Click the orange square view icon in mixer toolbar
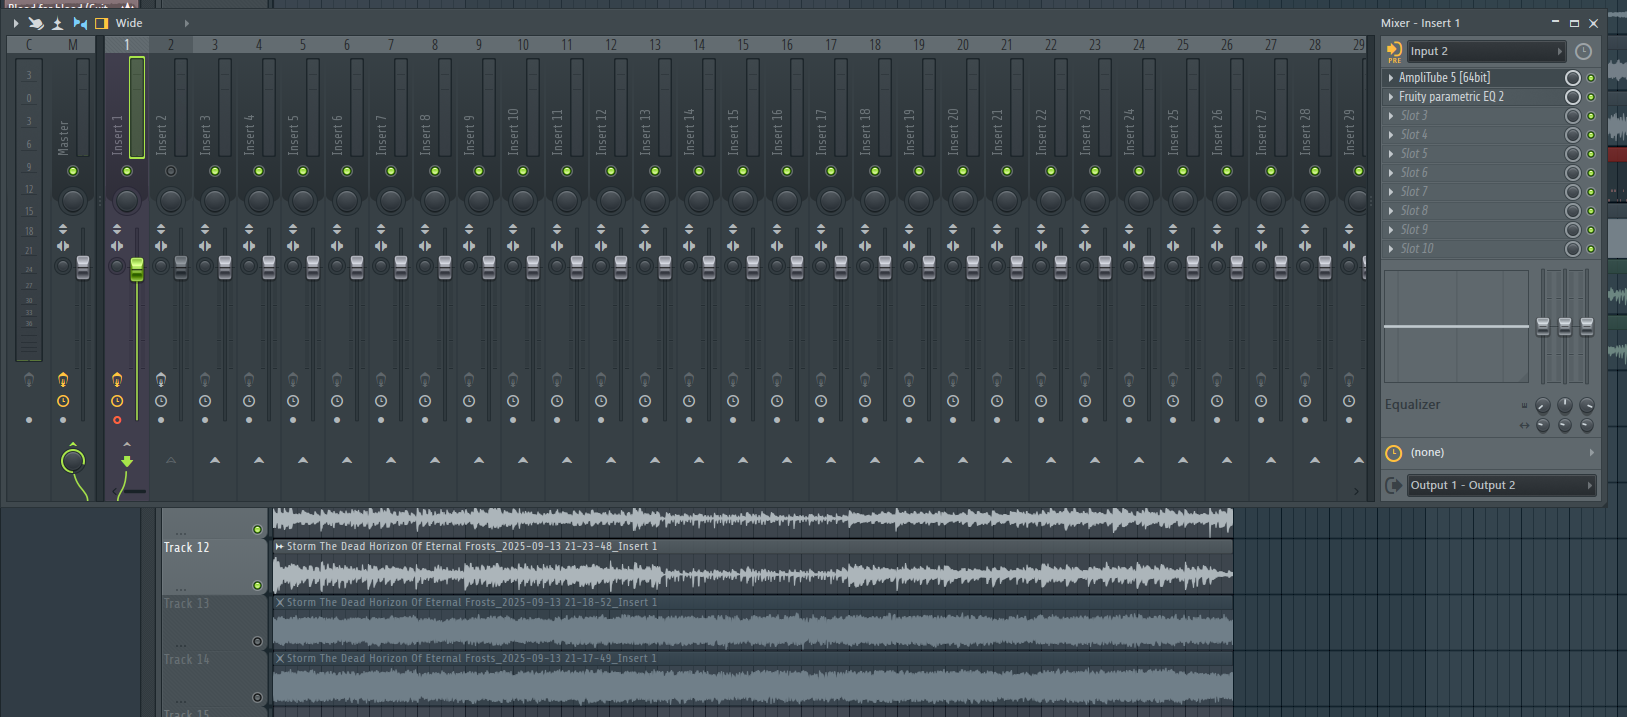Image resolution: width=1627 pixels, height=717 pixels. [101, 23]
